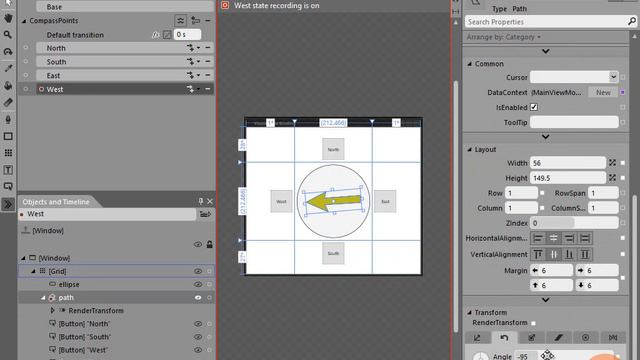The image size is (640, 360).
Task: Set HorizontalAlignment to Left
Action: (538, 238)
